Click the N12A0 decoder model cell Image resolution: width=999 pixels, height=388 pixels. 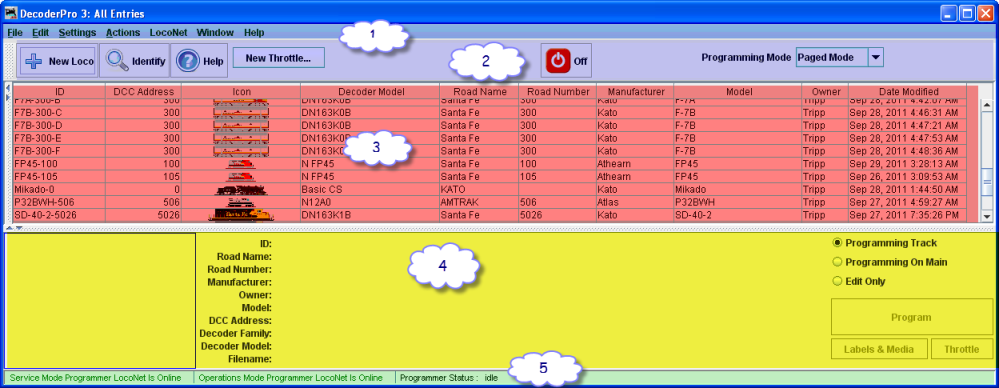(x=370, y=202)
